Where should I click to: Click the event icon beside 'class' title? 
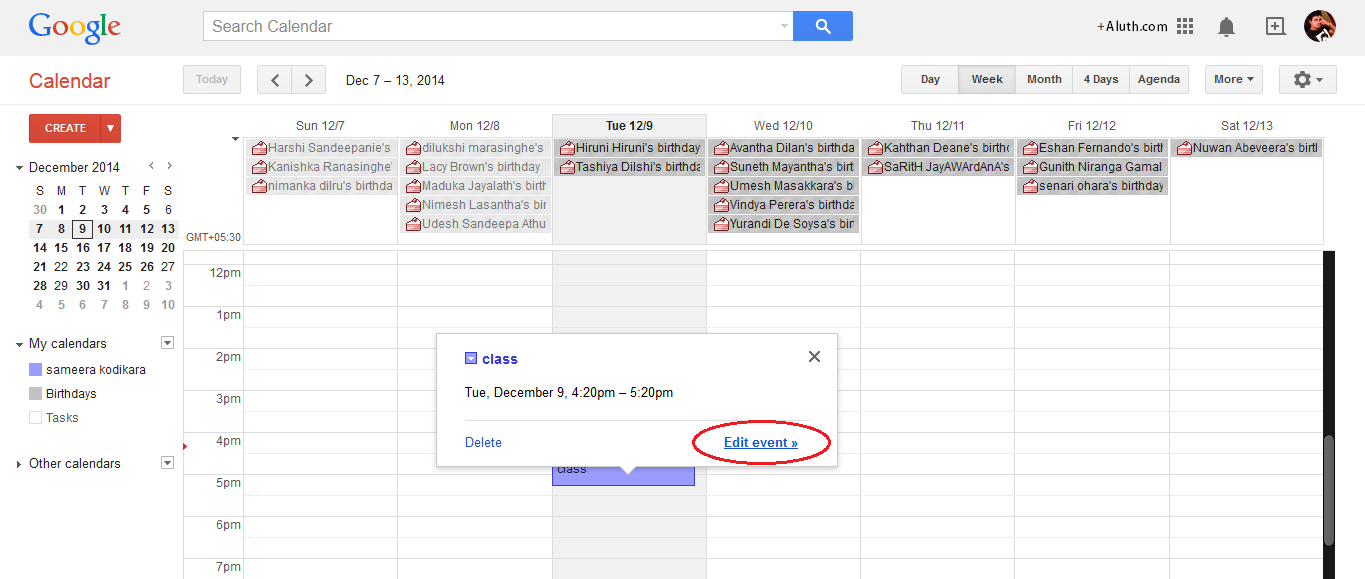click(470, 358)
